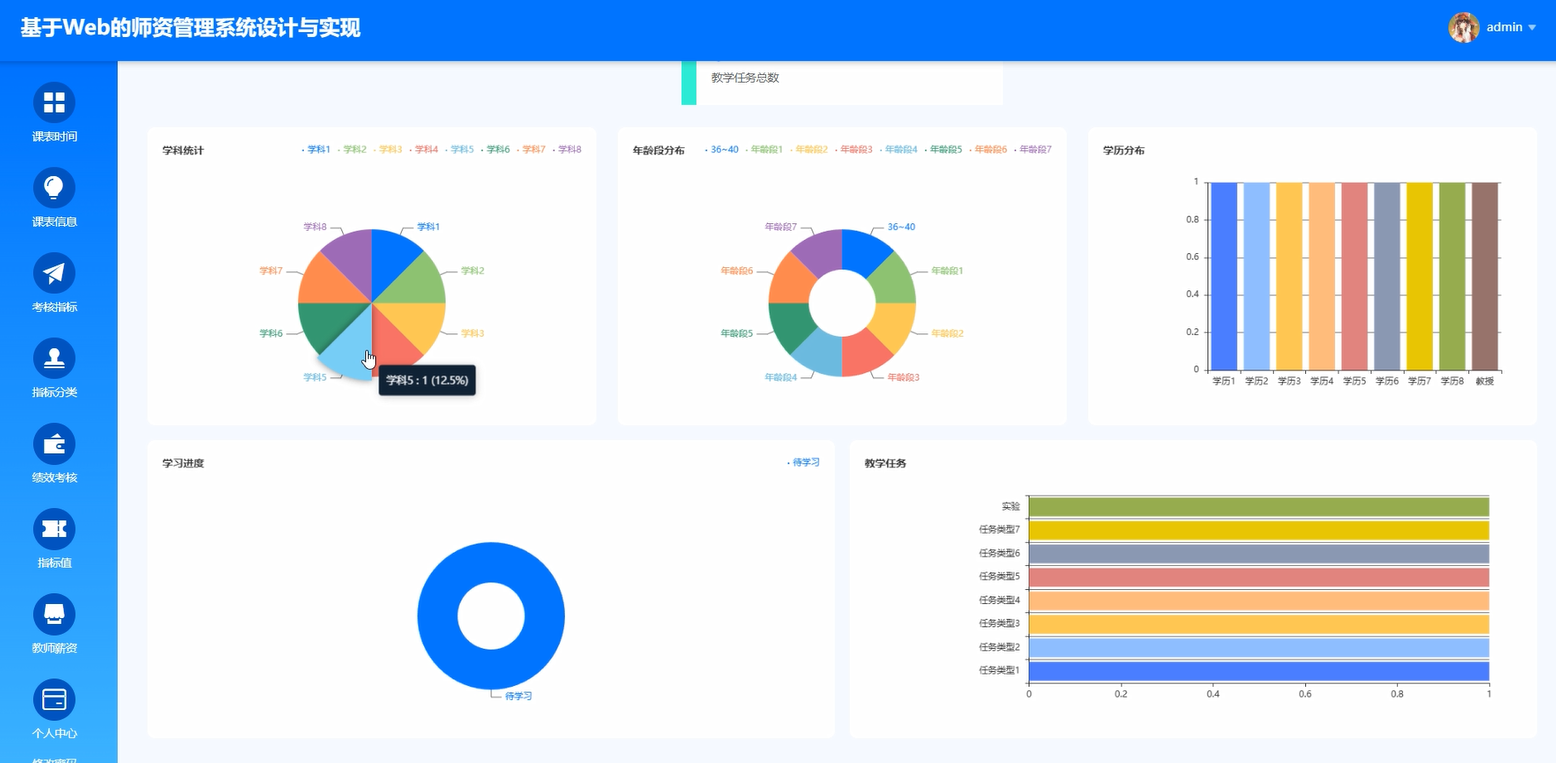Open the 考核指标 paper plane icon

[54, 273]
